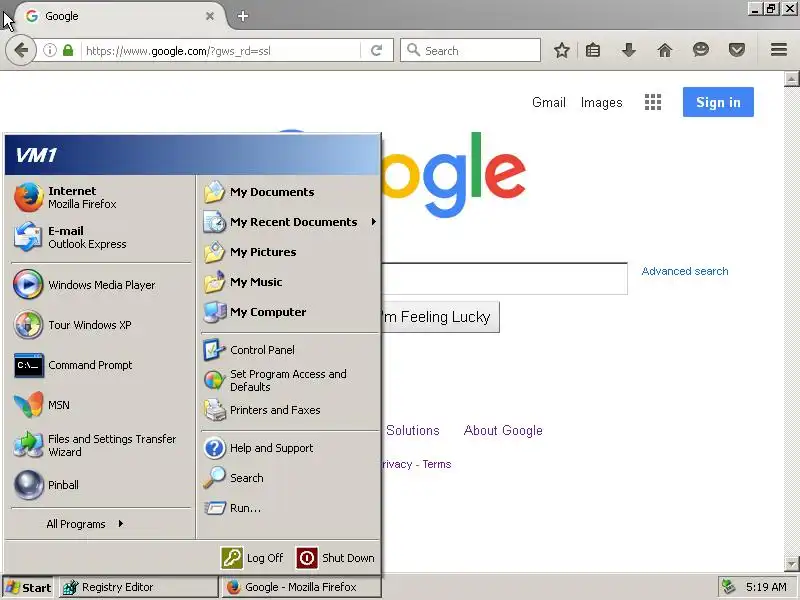Open the Terms link

click(437, 464)
